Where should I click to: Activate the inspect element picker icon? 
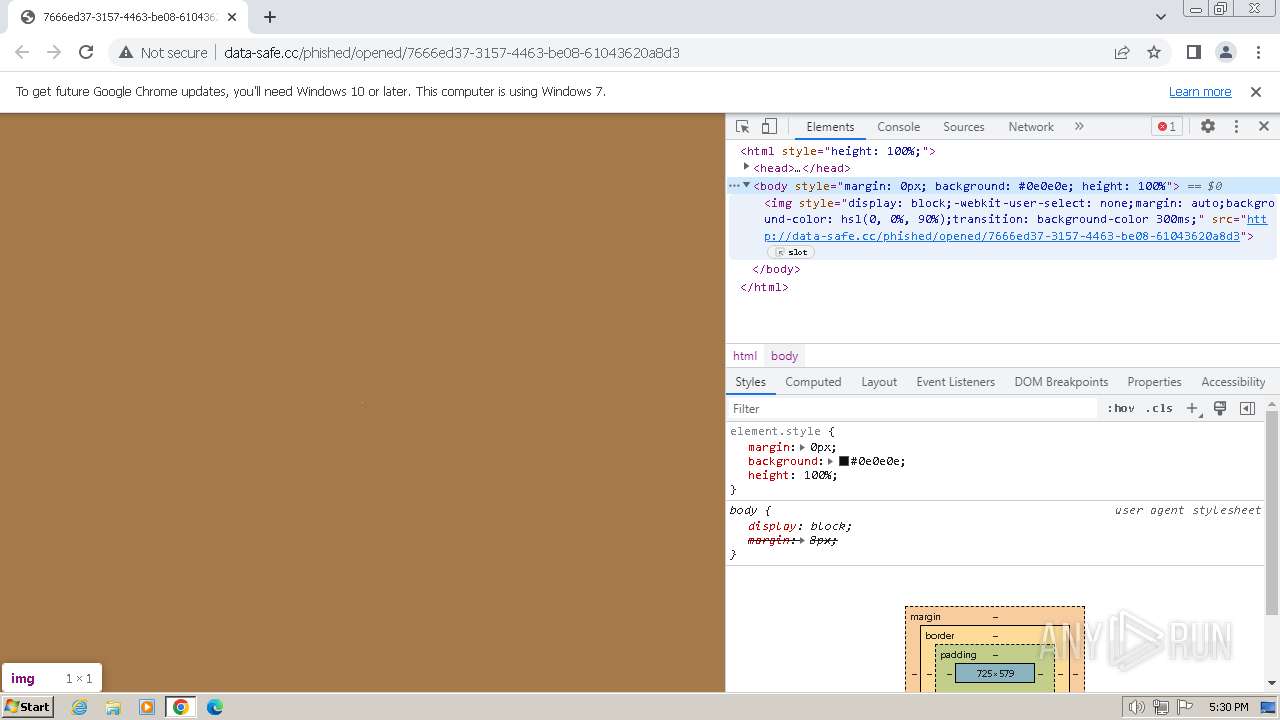742,127
